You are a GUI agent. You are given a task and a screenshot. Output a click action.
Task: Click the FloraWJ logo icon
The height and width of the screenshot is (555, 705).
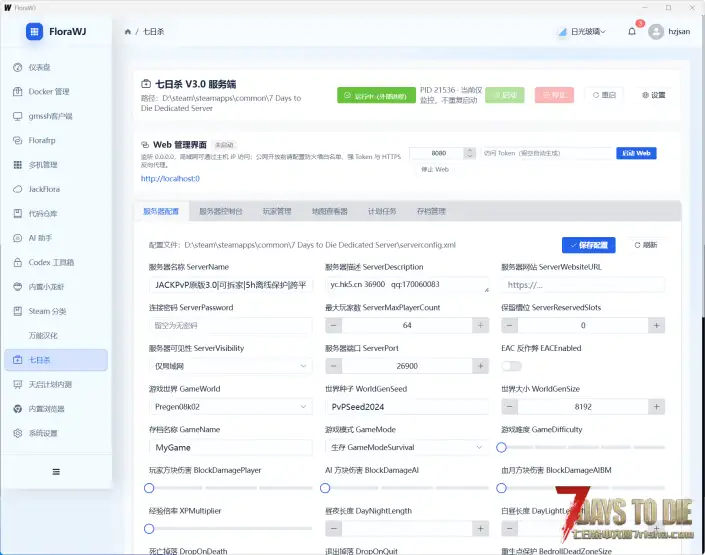coord(34,31)
